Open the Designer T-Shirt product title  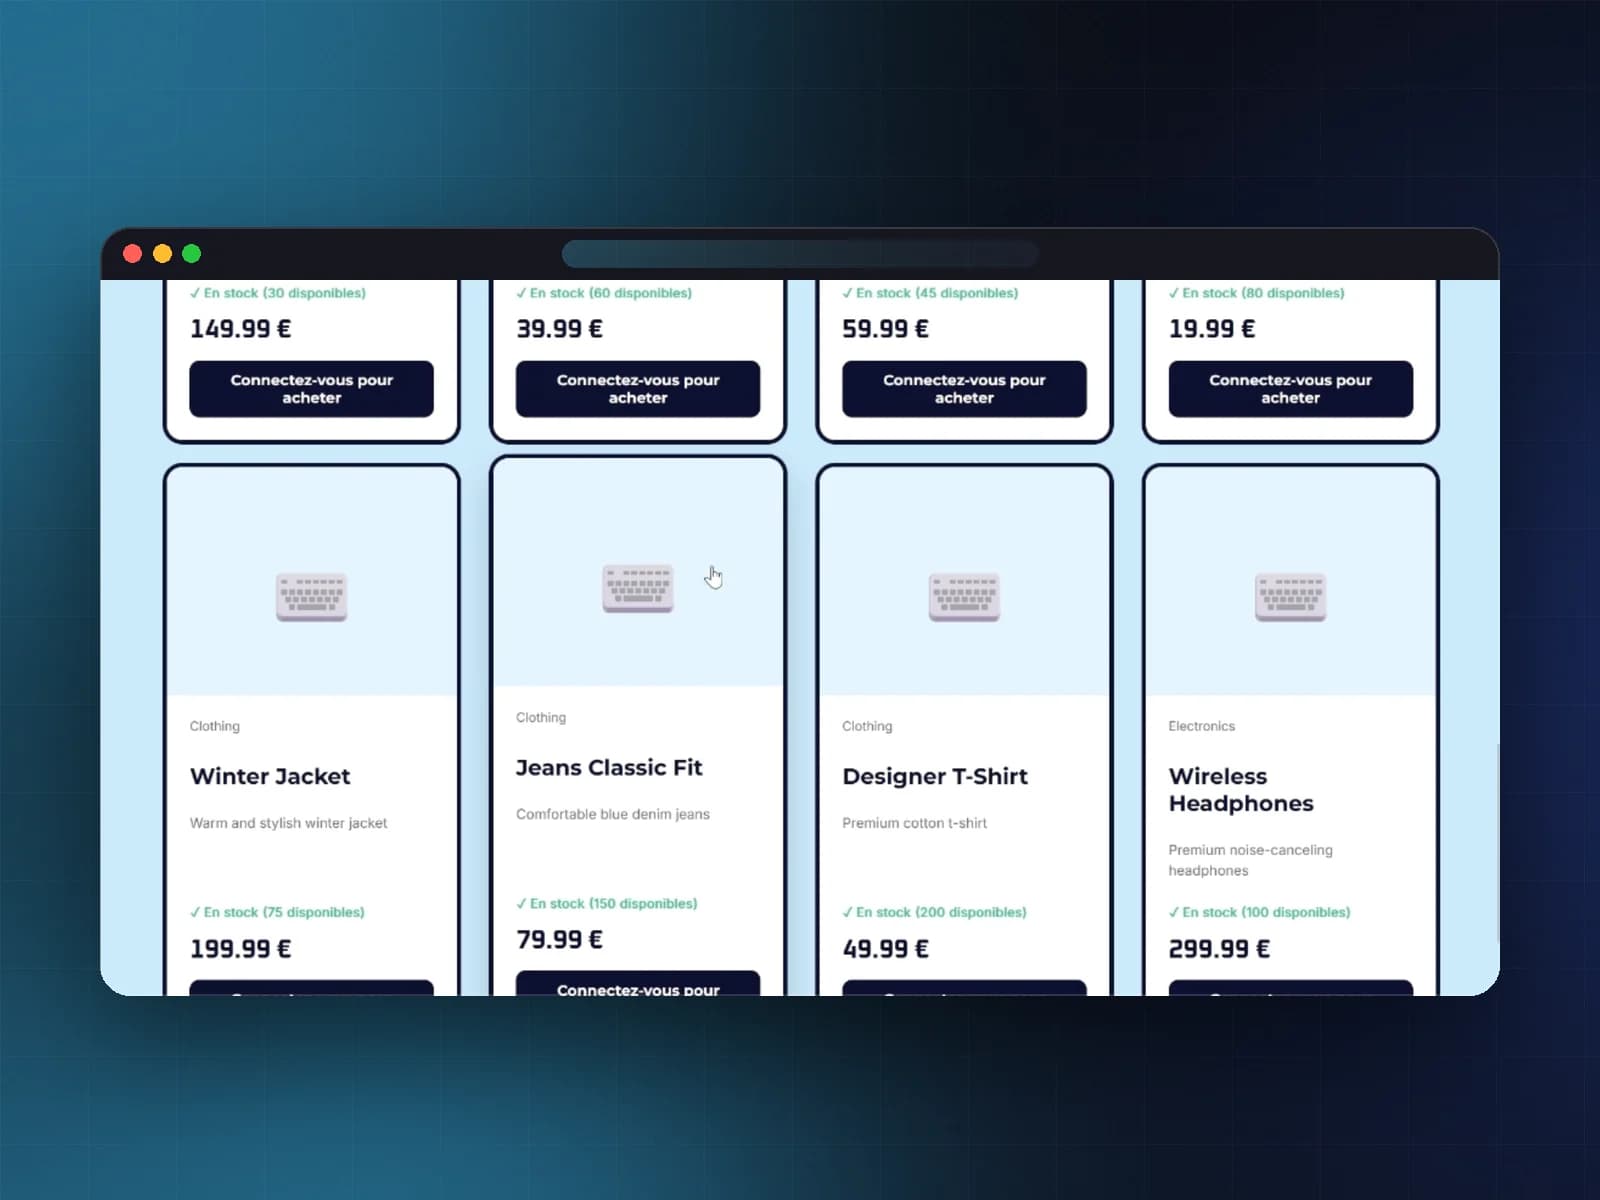point(935,776)
